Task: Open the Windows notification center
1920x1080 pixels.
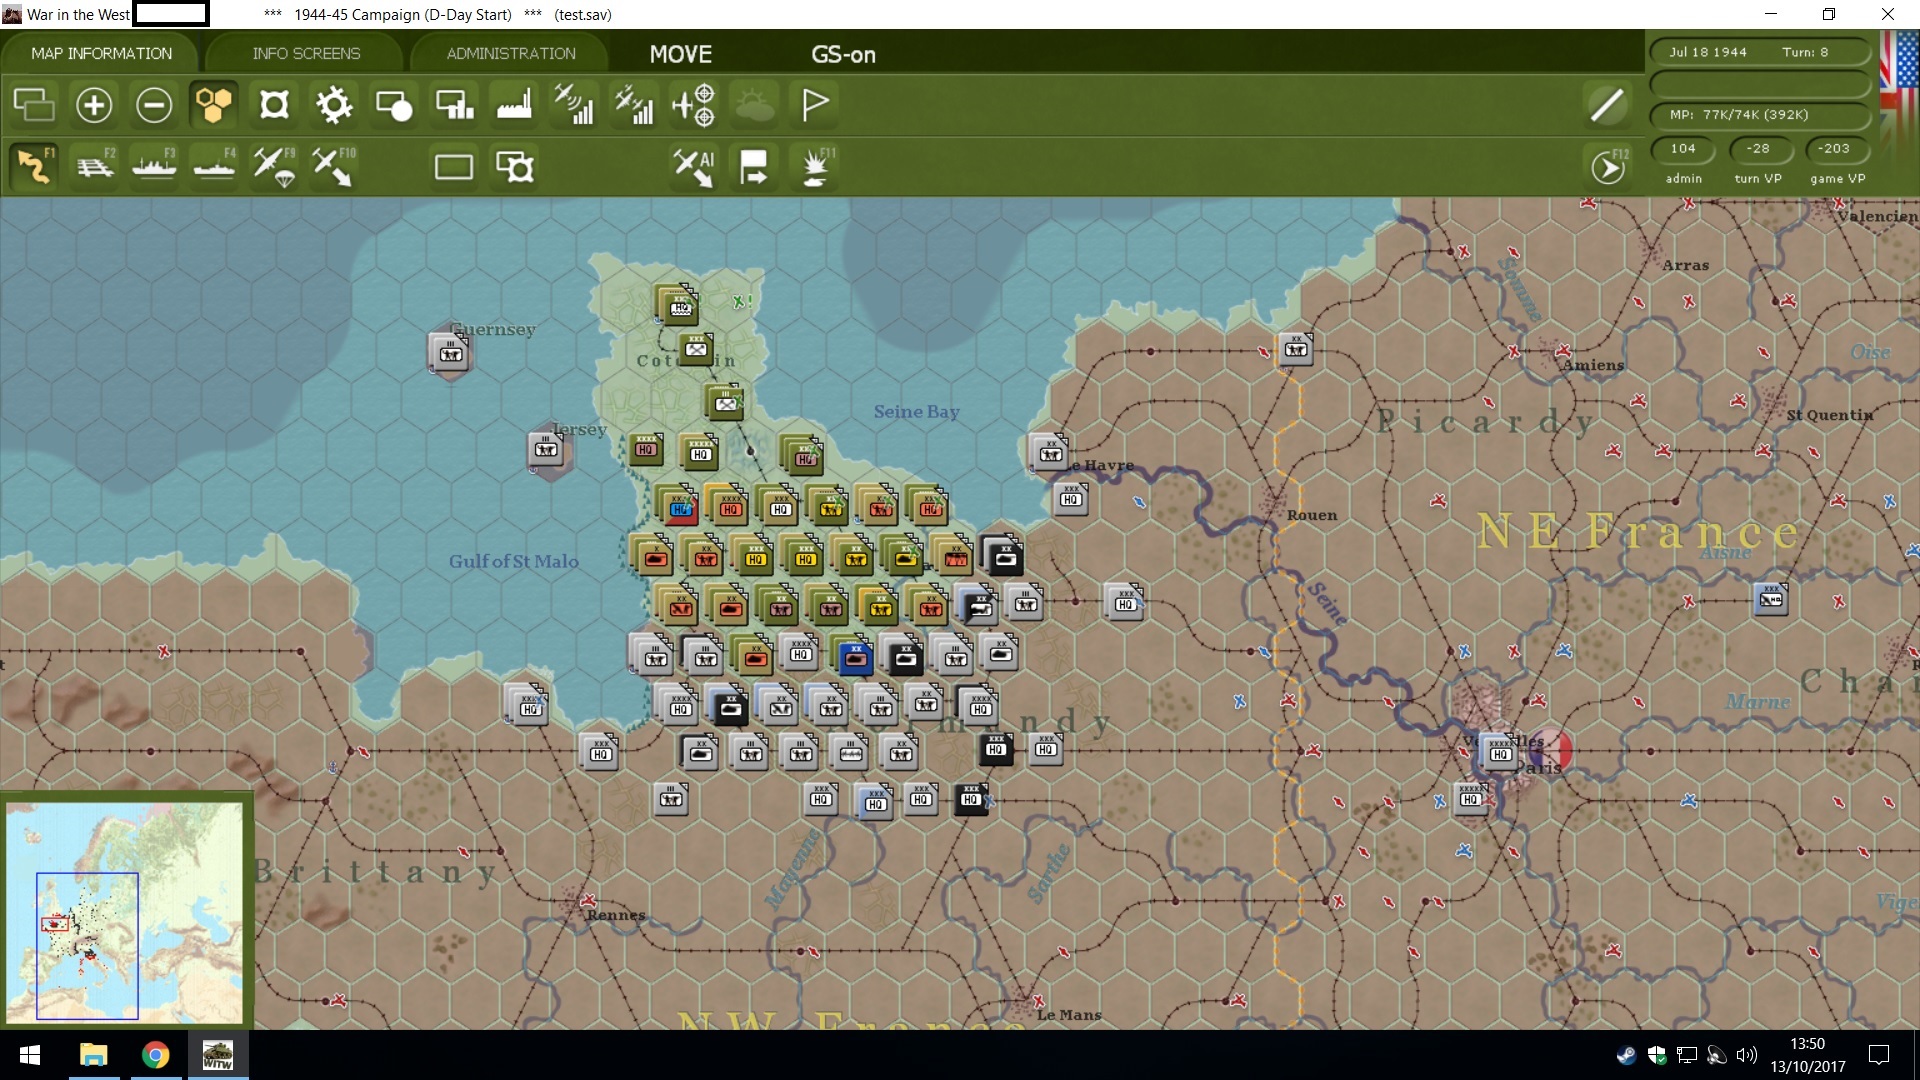Action: 1879,1055
